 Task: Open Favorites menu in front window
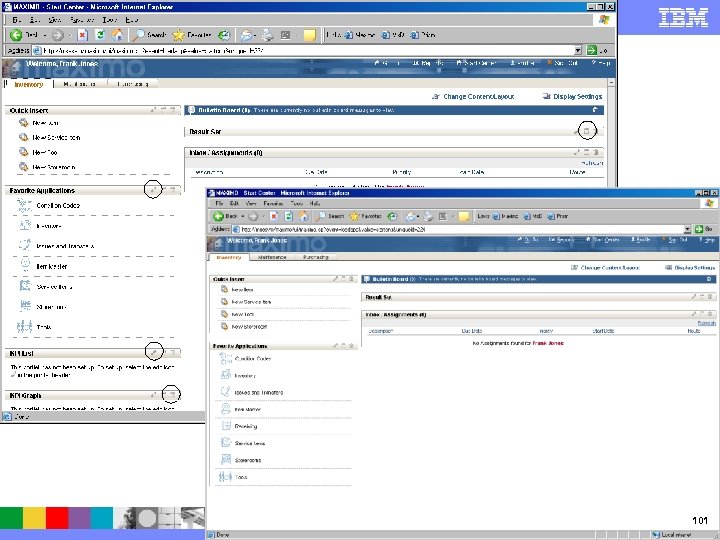pos(273,203)
